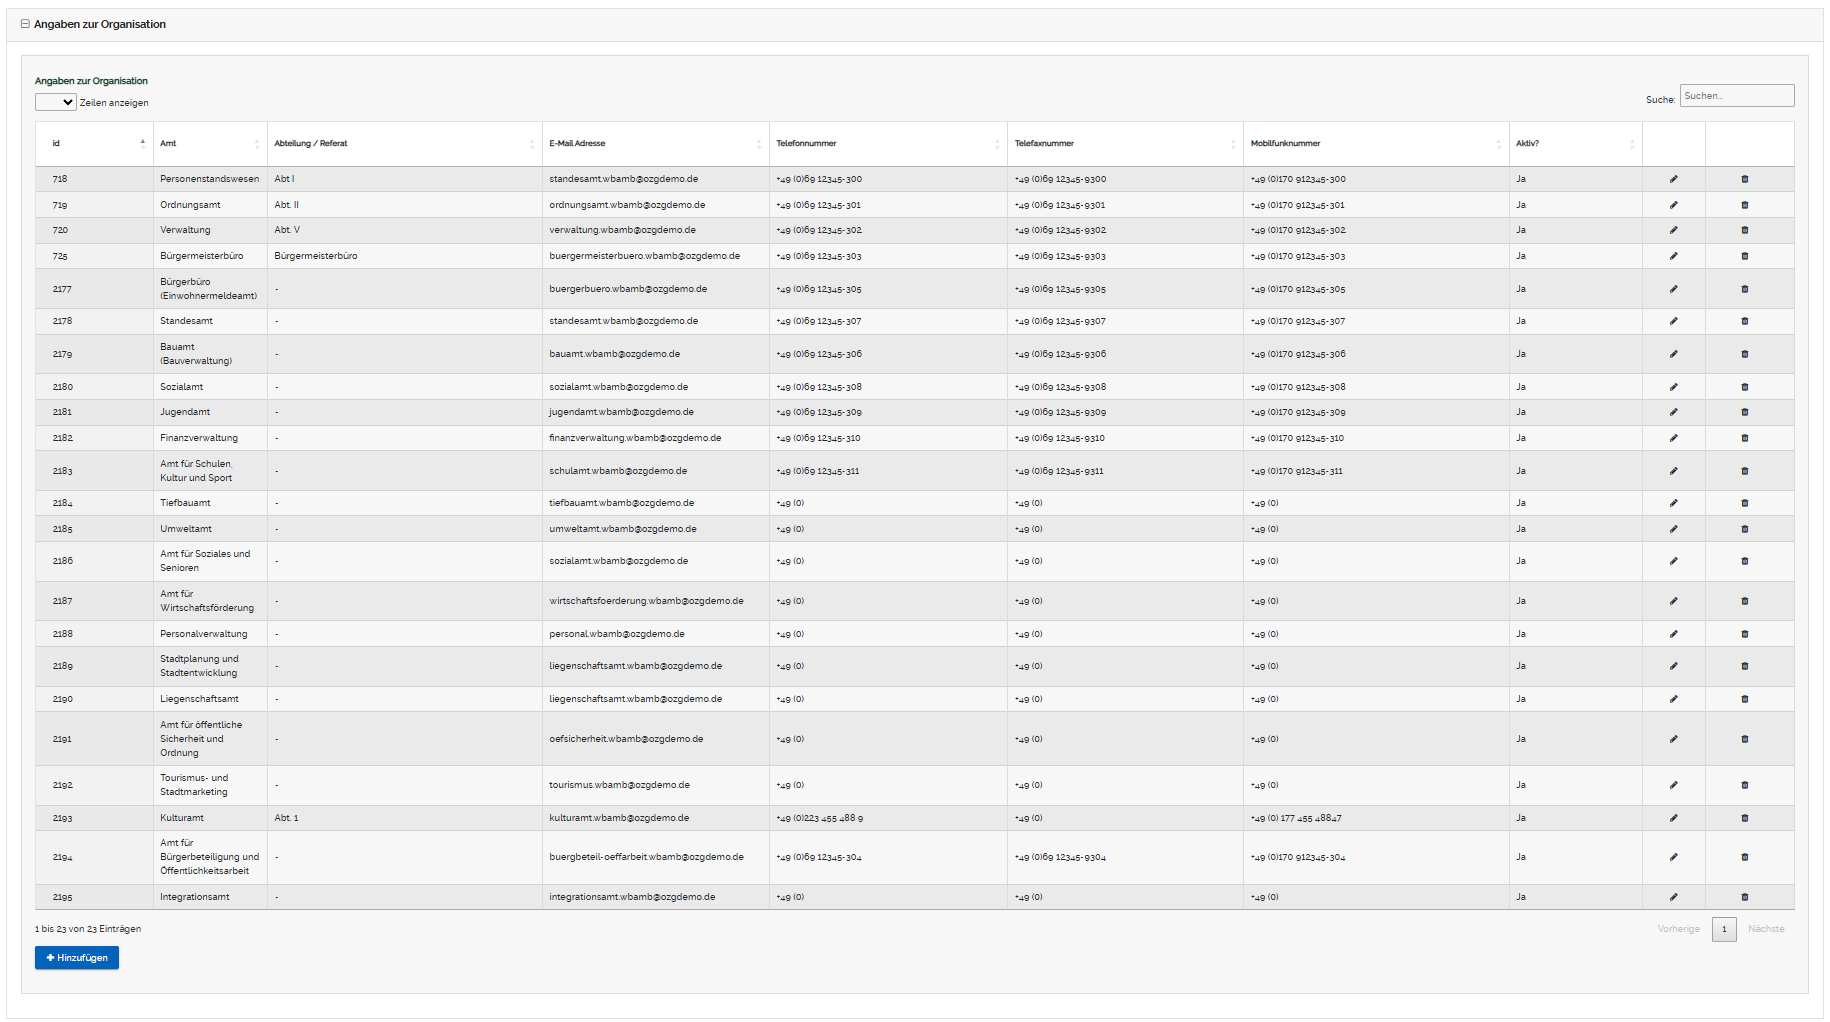The width and height of the screenshot is (1830, 1022).
Task: Delete the Ordnungsamt entry via trash icon
Action: [x=1744, y=205]
